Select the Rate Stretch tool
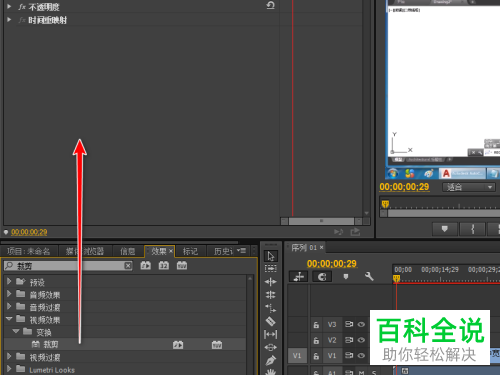This screenshot has width=500, height=375. (x=270, y=308)
